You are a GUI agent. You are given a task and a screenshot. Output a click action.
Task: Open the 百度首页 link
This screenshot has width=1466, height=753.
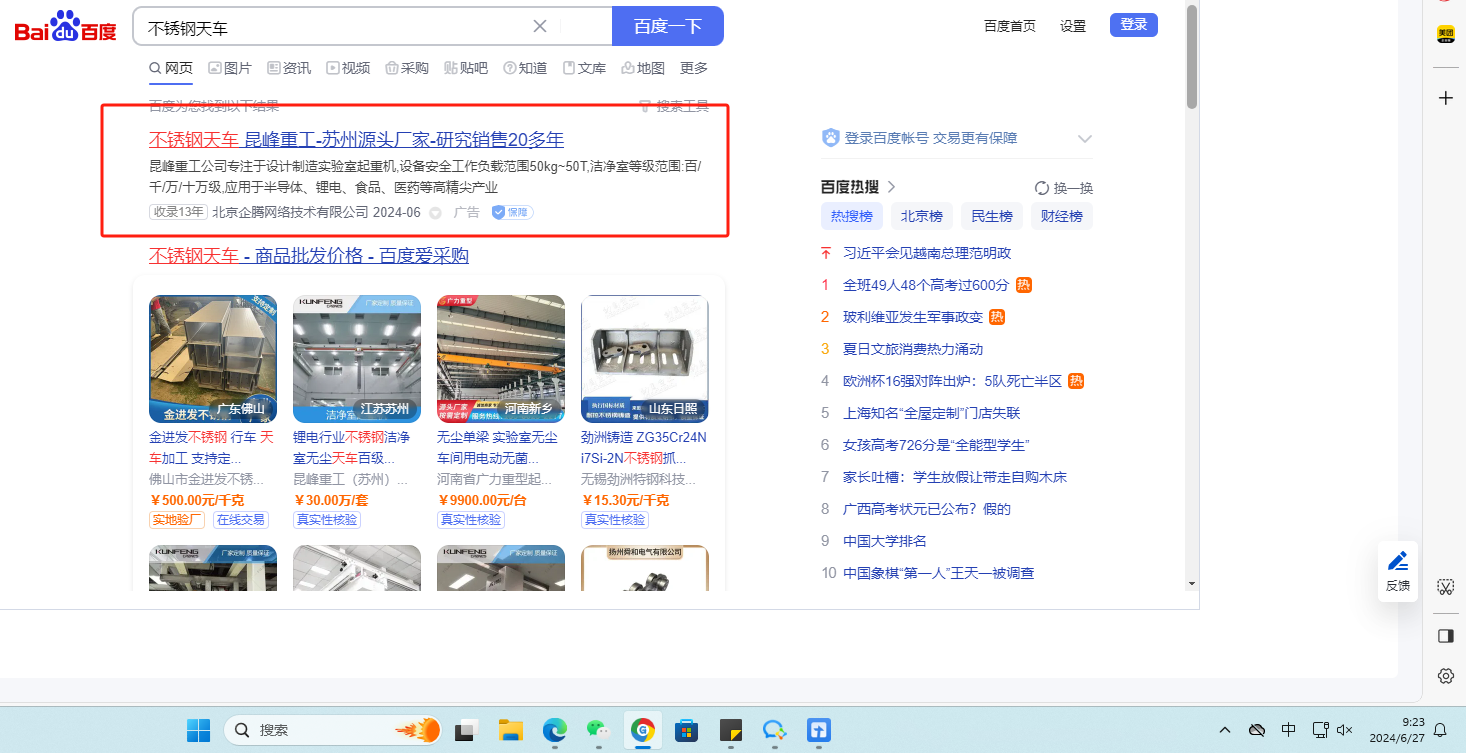[1010, 26]
